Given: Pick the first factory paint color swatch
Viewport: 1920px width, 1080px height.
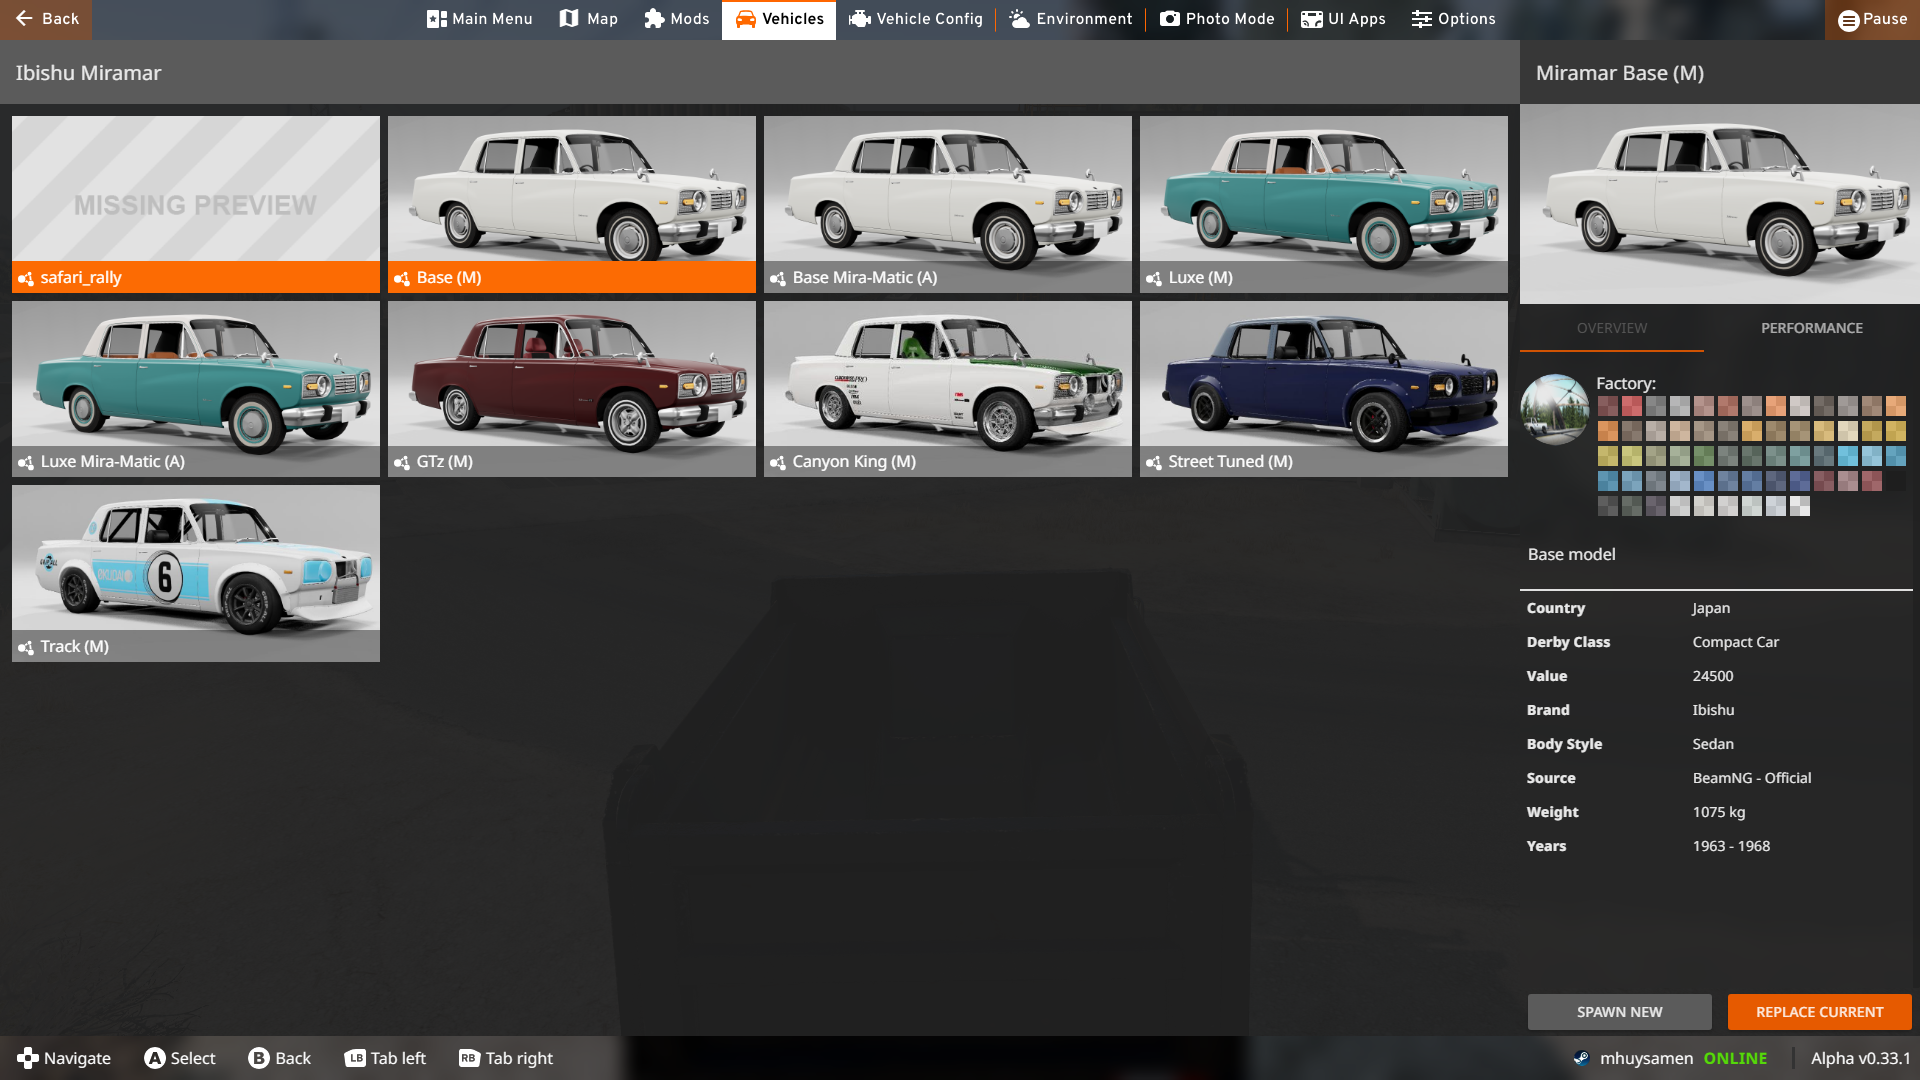Looking at the screenshot, I should pyautogui.click(x=1607, y=406).
